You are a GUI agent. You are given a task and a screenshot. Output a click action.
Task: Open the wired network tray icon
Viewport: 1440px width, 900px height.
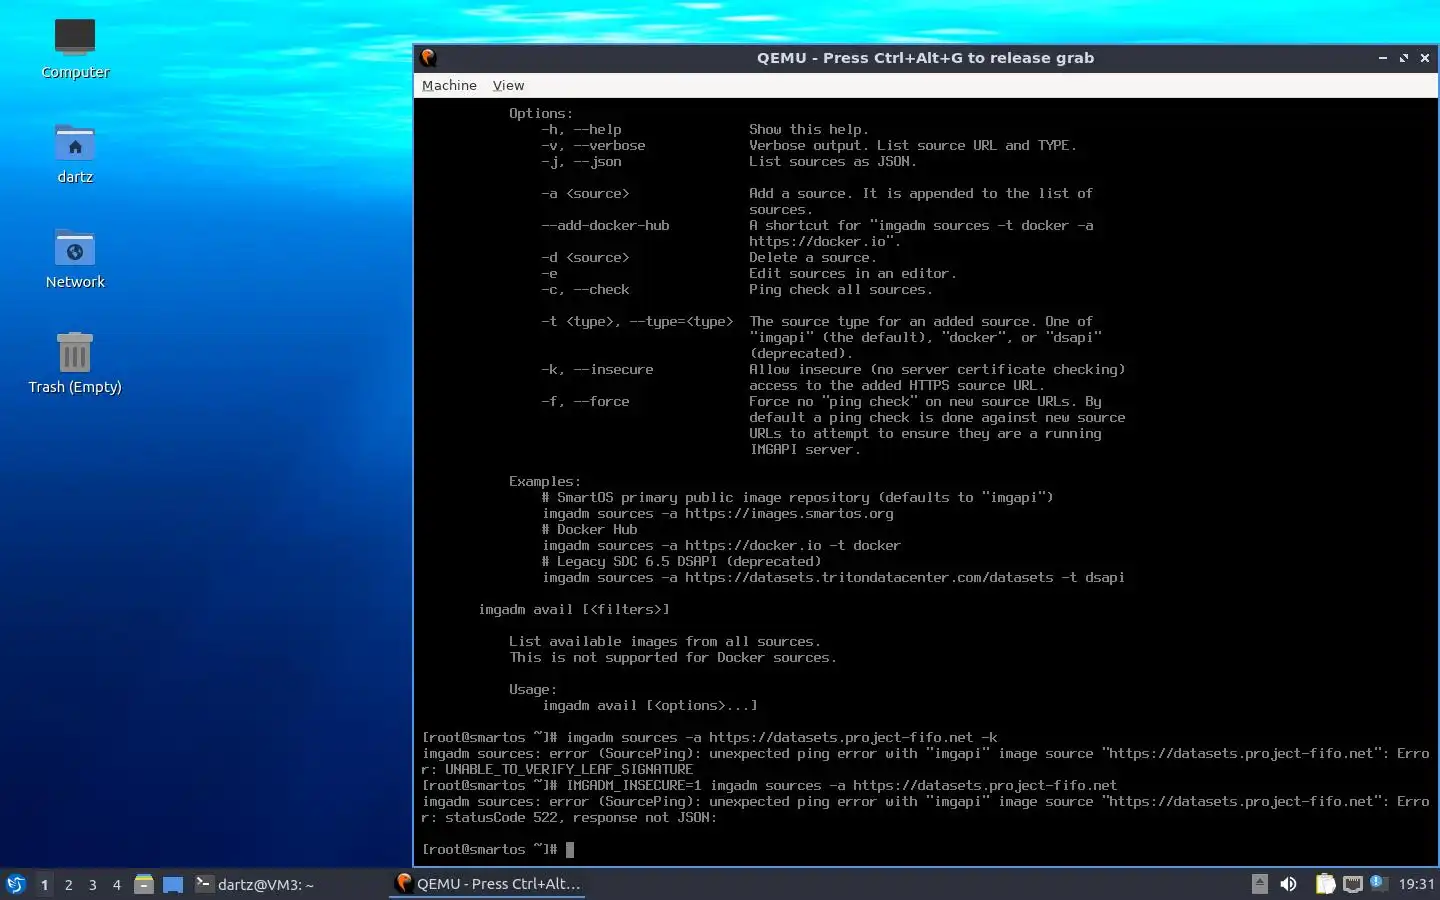(x=1353, y=884)
